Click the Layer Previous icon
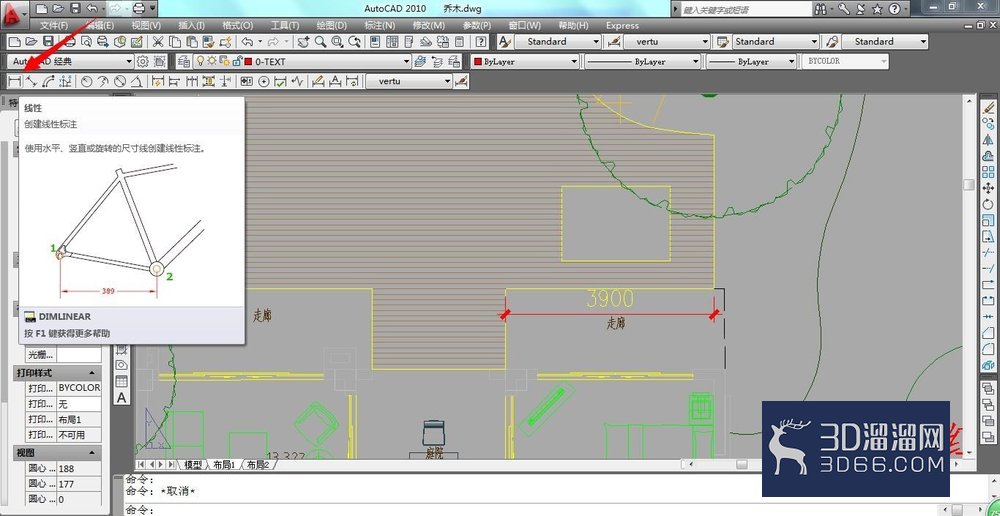The height and width of the screenshot is (516, 1000). pyautogui.click(x=438, y=61)
